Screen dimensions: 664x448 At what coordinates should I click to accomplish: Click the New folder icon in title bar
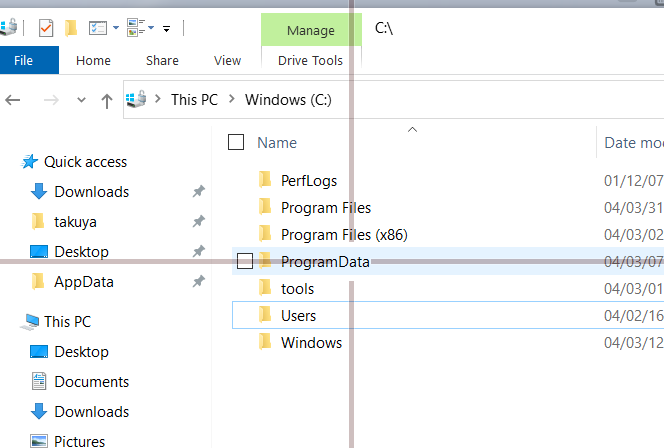71,28
